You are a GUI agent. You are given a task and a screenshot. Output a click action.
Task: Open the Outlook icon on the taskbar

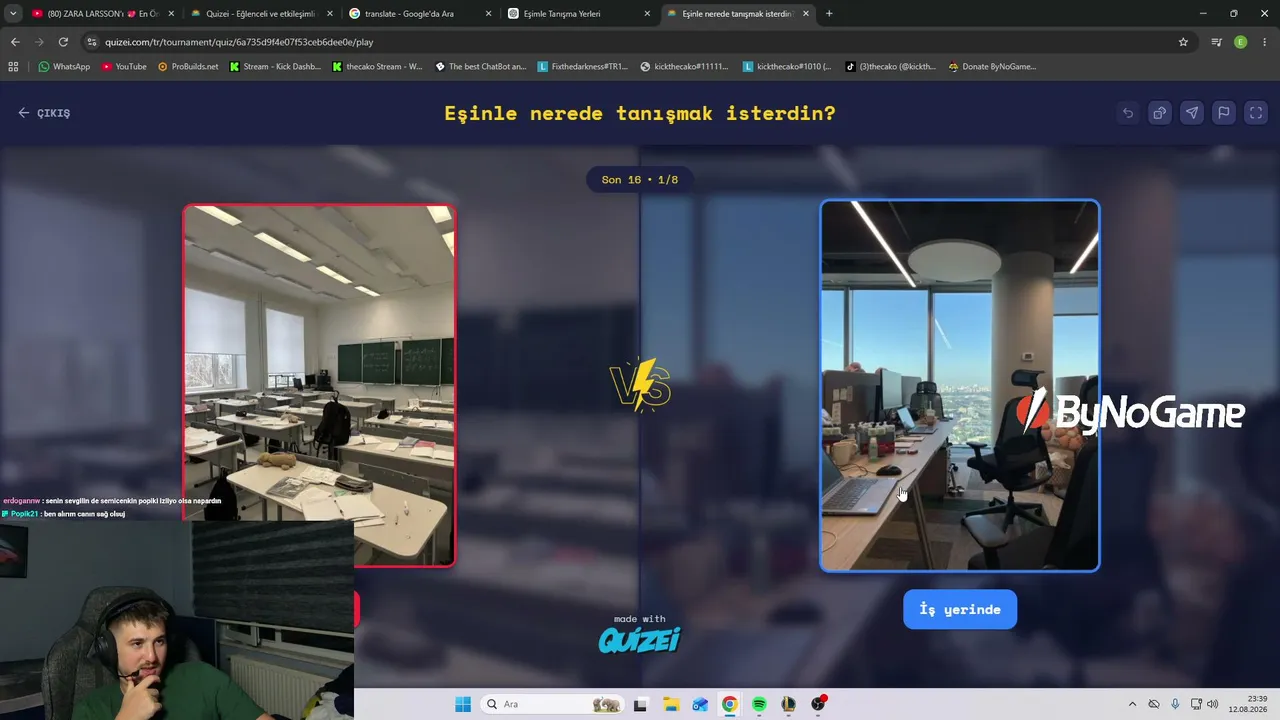pos(700,704)
